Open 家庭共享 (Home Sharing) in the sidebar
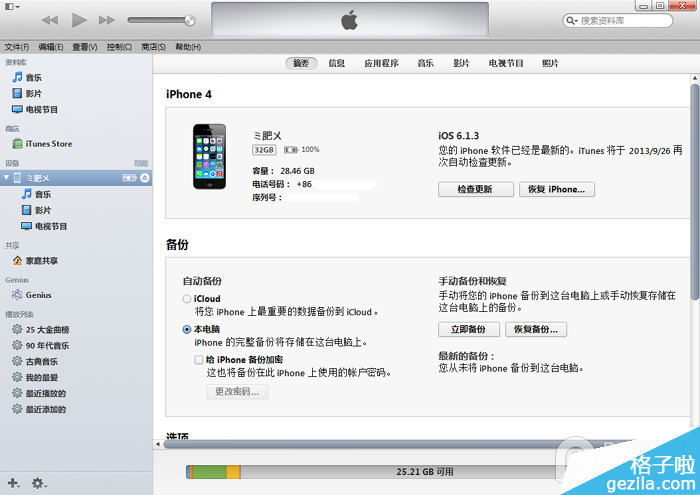700x495 pixels. coord(41,261)
